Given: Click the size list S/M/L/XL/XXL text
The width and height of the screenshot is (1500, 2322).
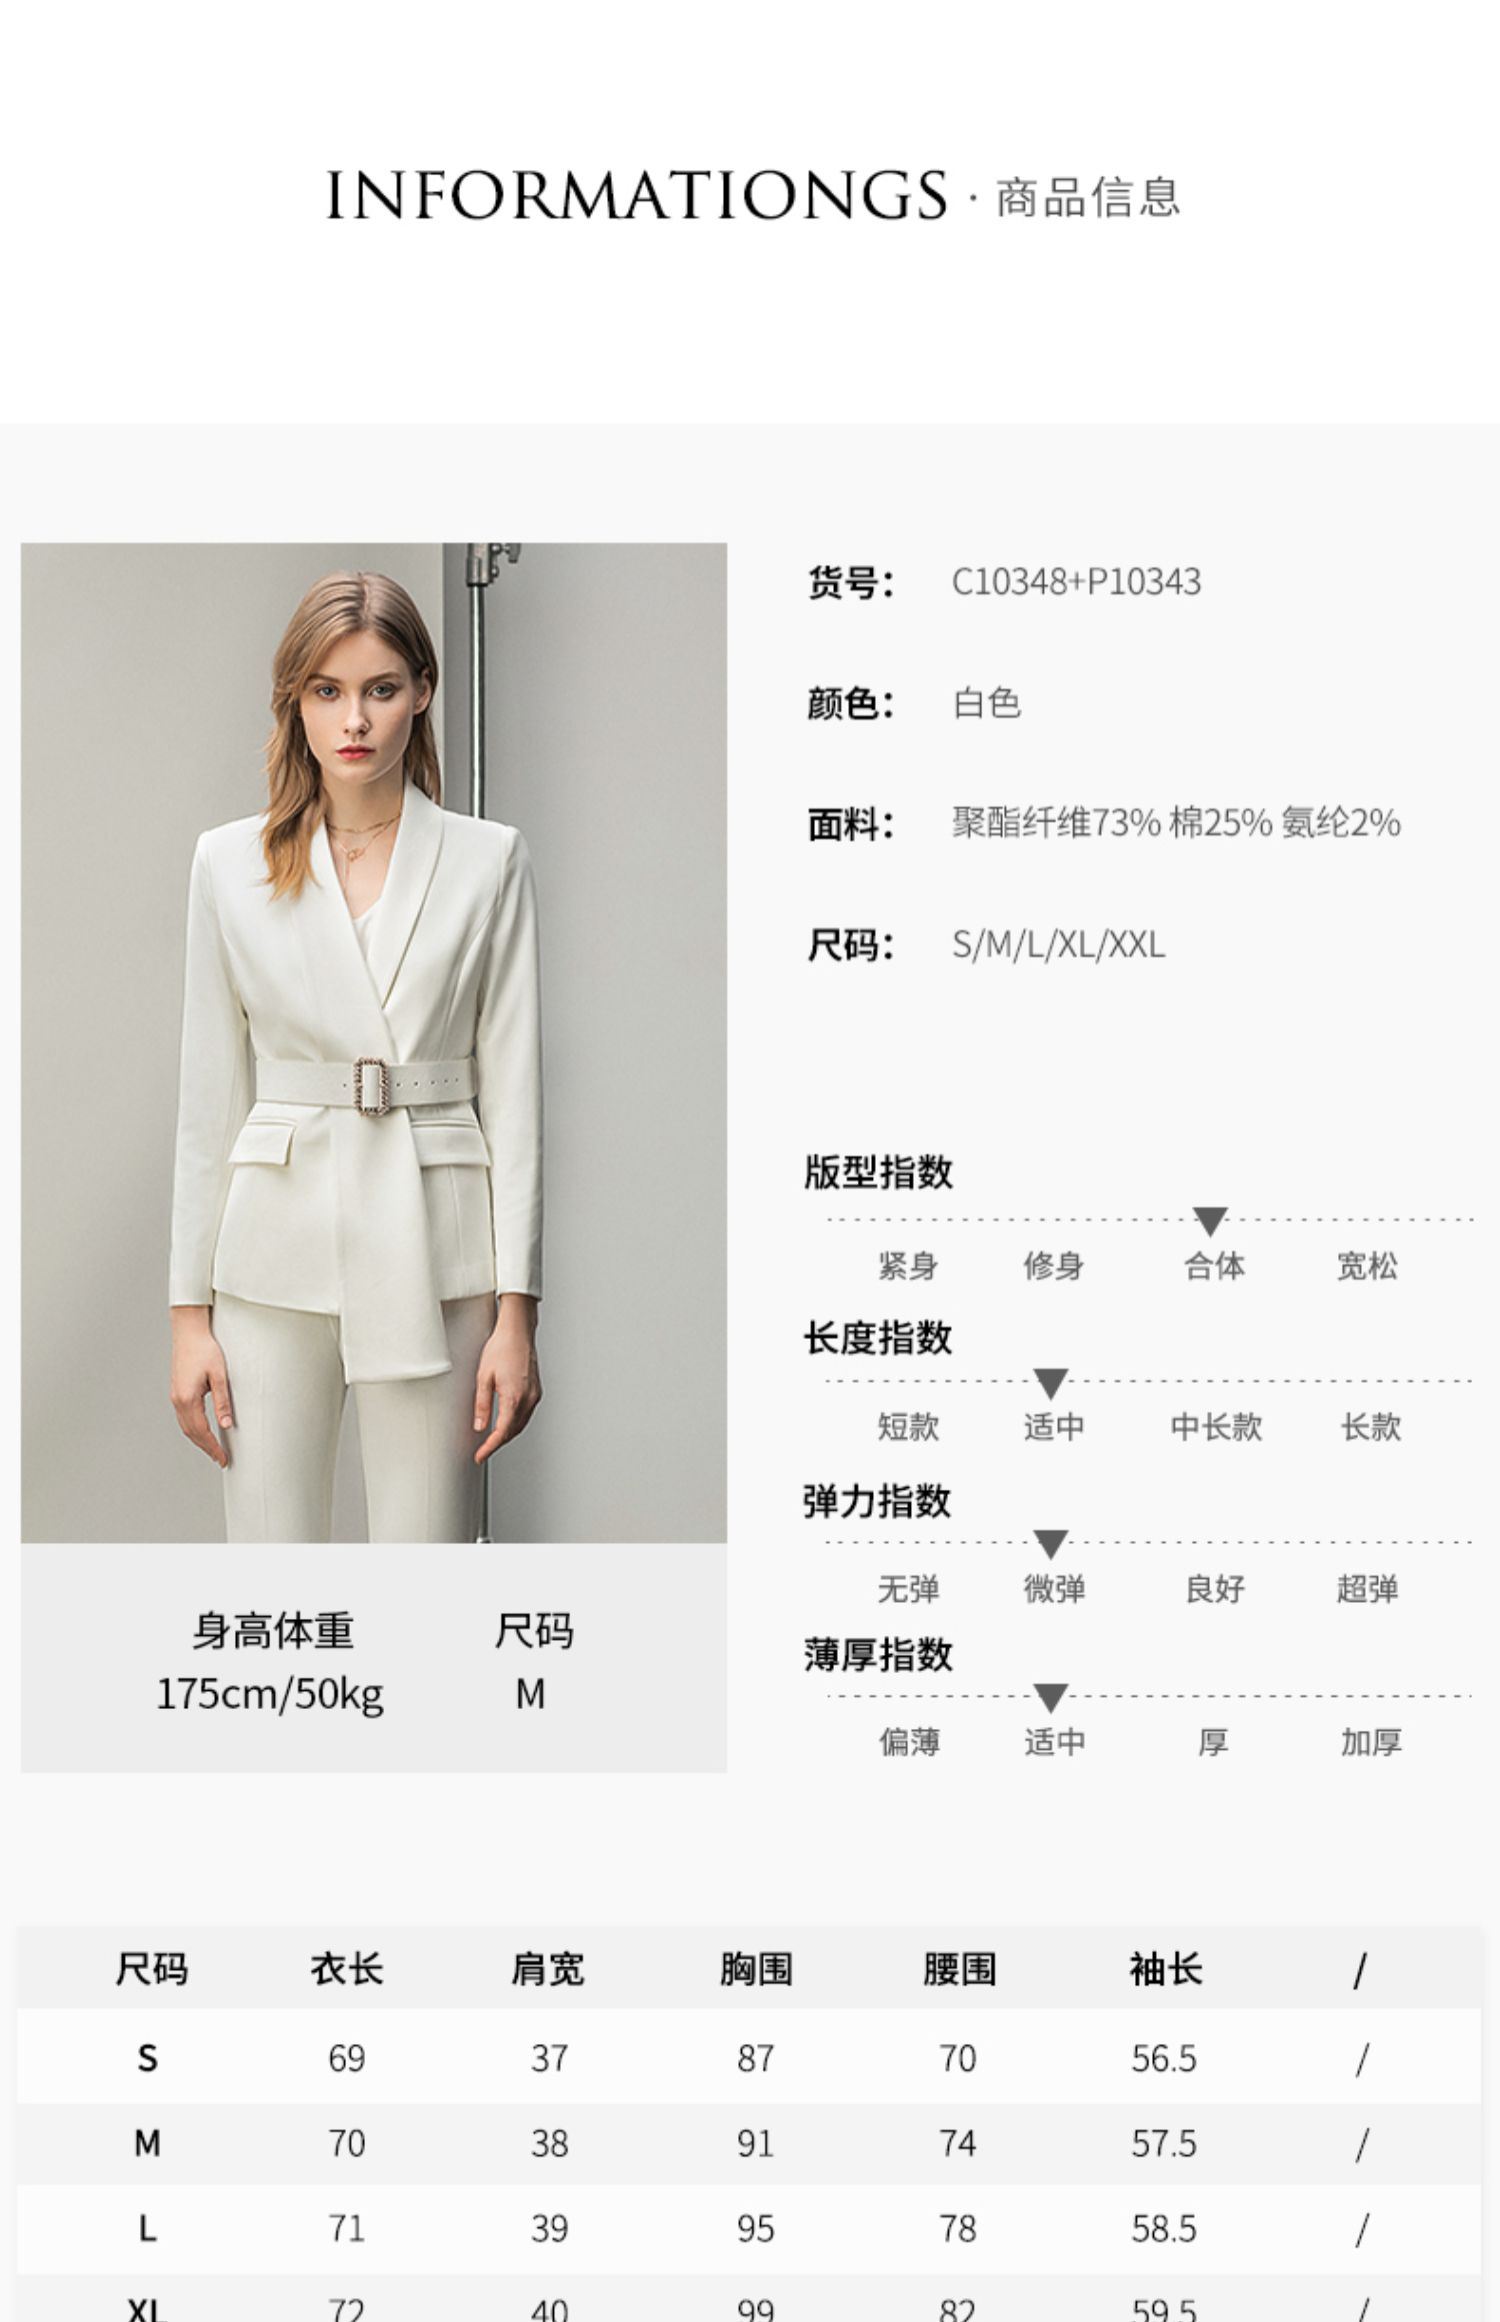Looking at the screenshot, I should (x=1058, y=944).
